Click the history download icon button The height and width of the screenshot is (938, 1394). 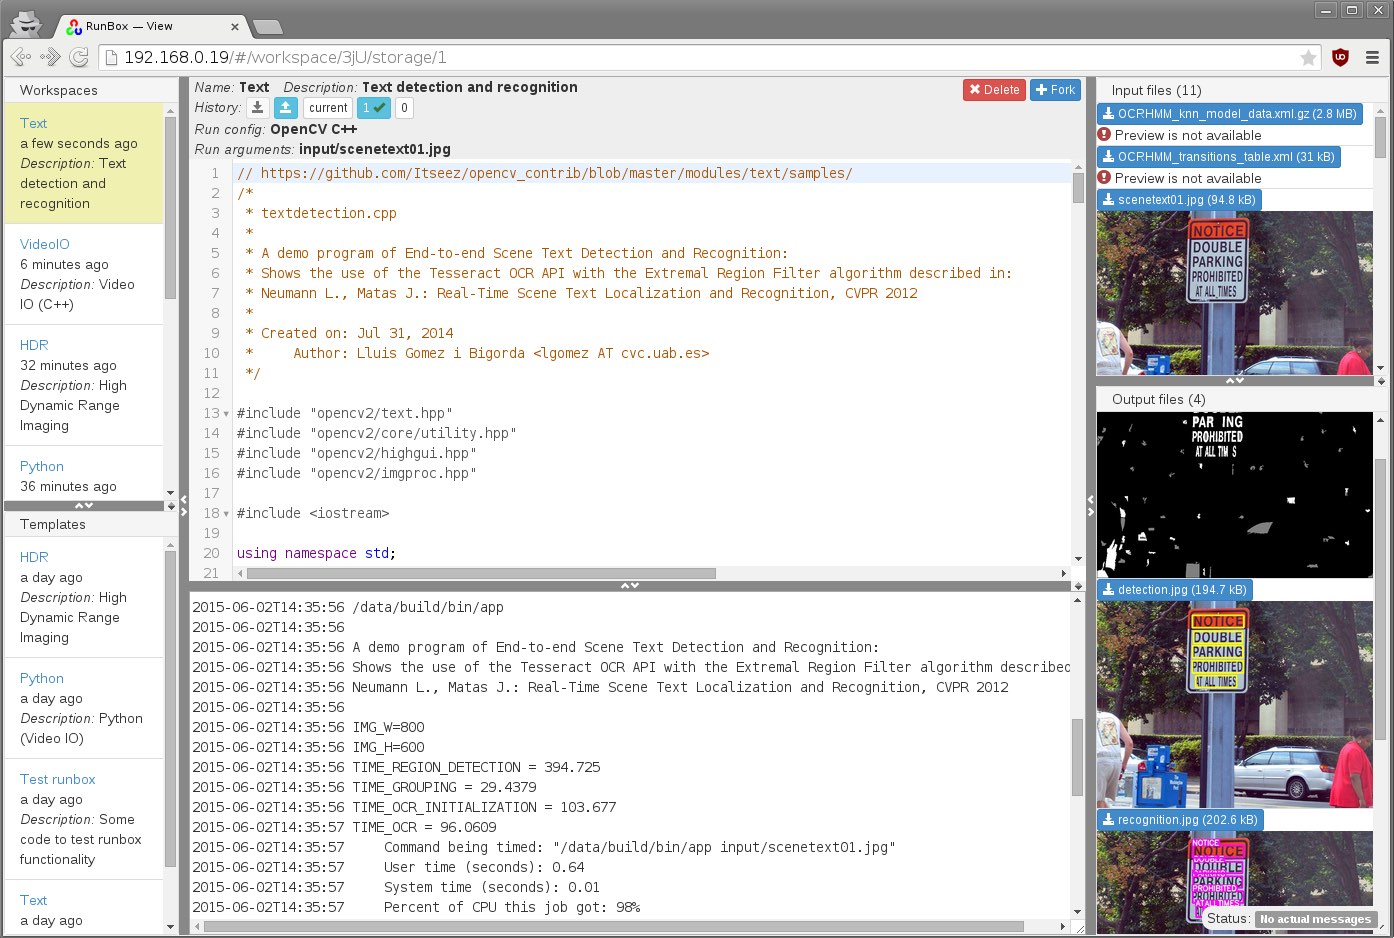point(258,108)
